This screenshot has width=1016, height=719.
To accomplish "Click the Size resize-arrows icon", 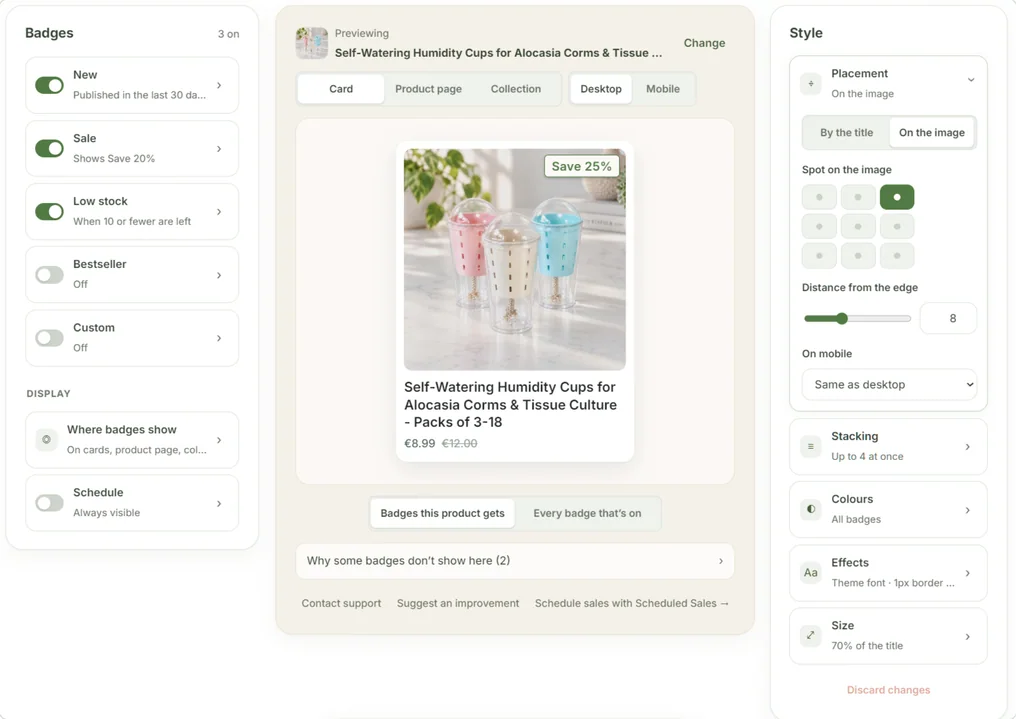I will pos(811,635).
